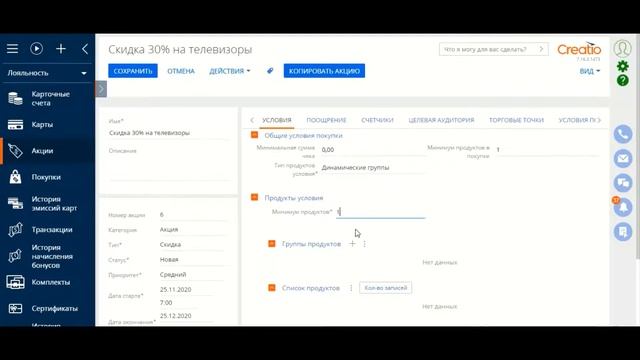Screen dimensions: 640x360
Task: Click the tag icon in toolbar
Action: 270,71
